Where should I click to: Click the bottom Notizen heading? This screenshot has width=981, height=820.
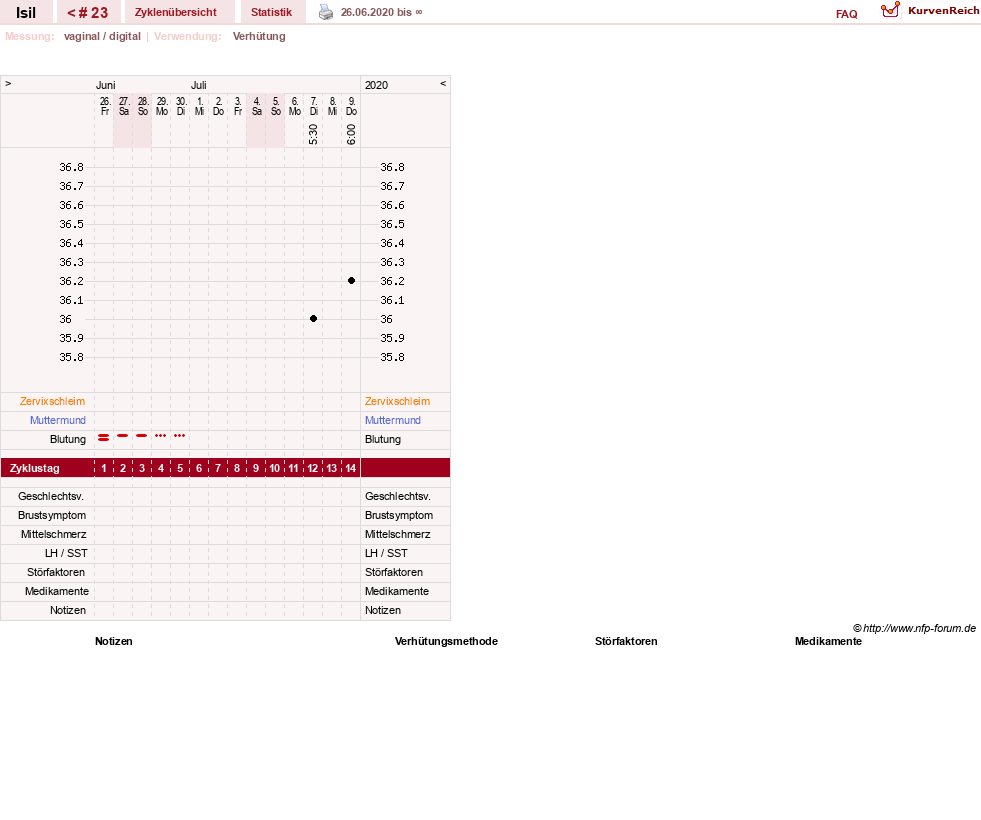click(114, 641)
